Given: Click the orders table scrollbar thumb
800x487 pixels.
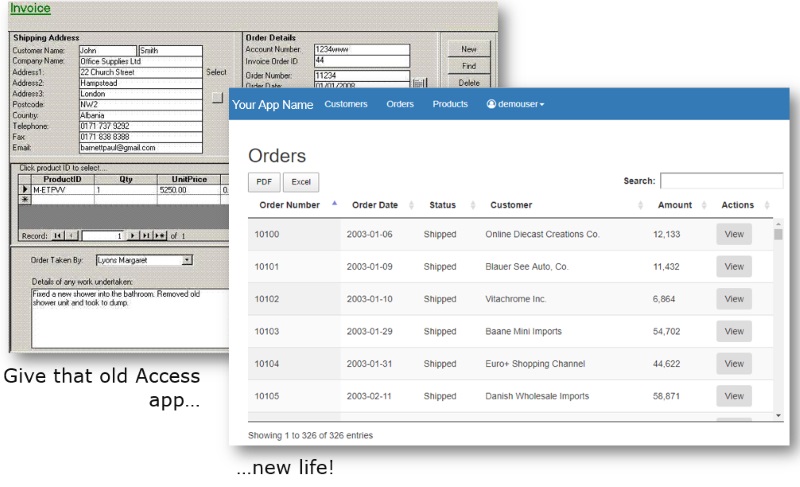Looking at the screenshot, I should coord(778,234).
